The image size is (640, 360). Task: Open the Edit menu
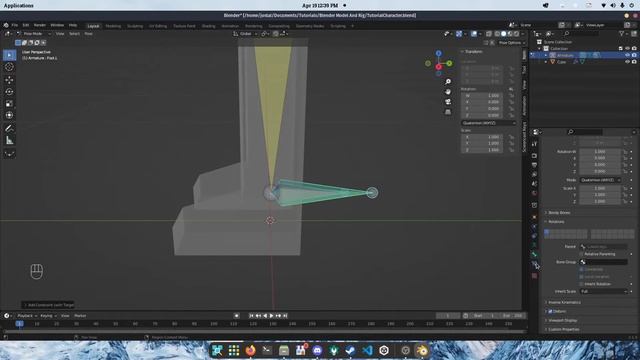[26, 25]
